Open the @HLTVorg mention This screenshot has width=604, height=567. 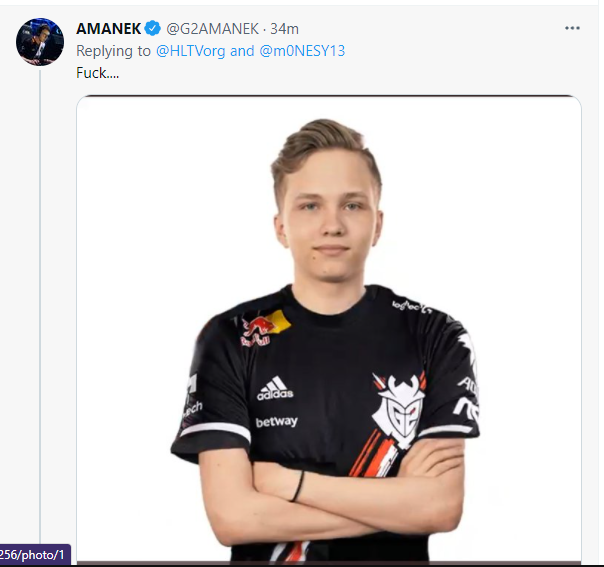point(190,51)
